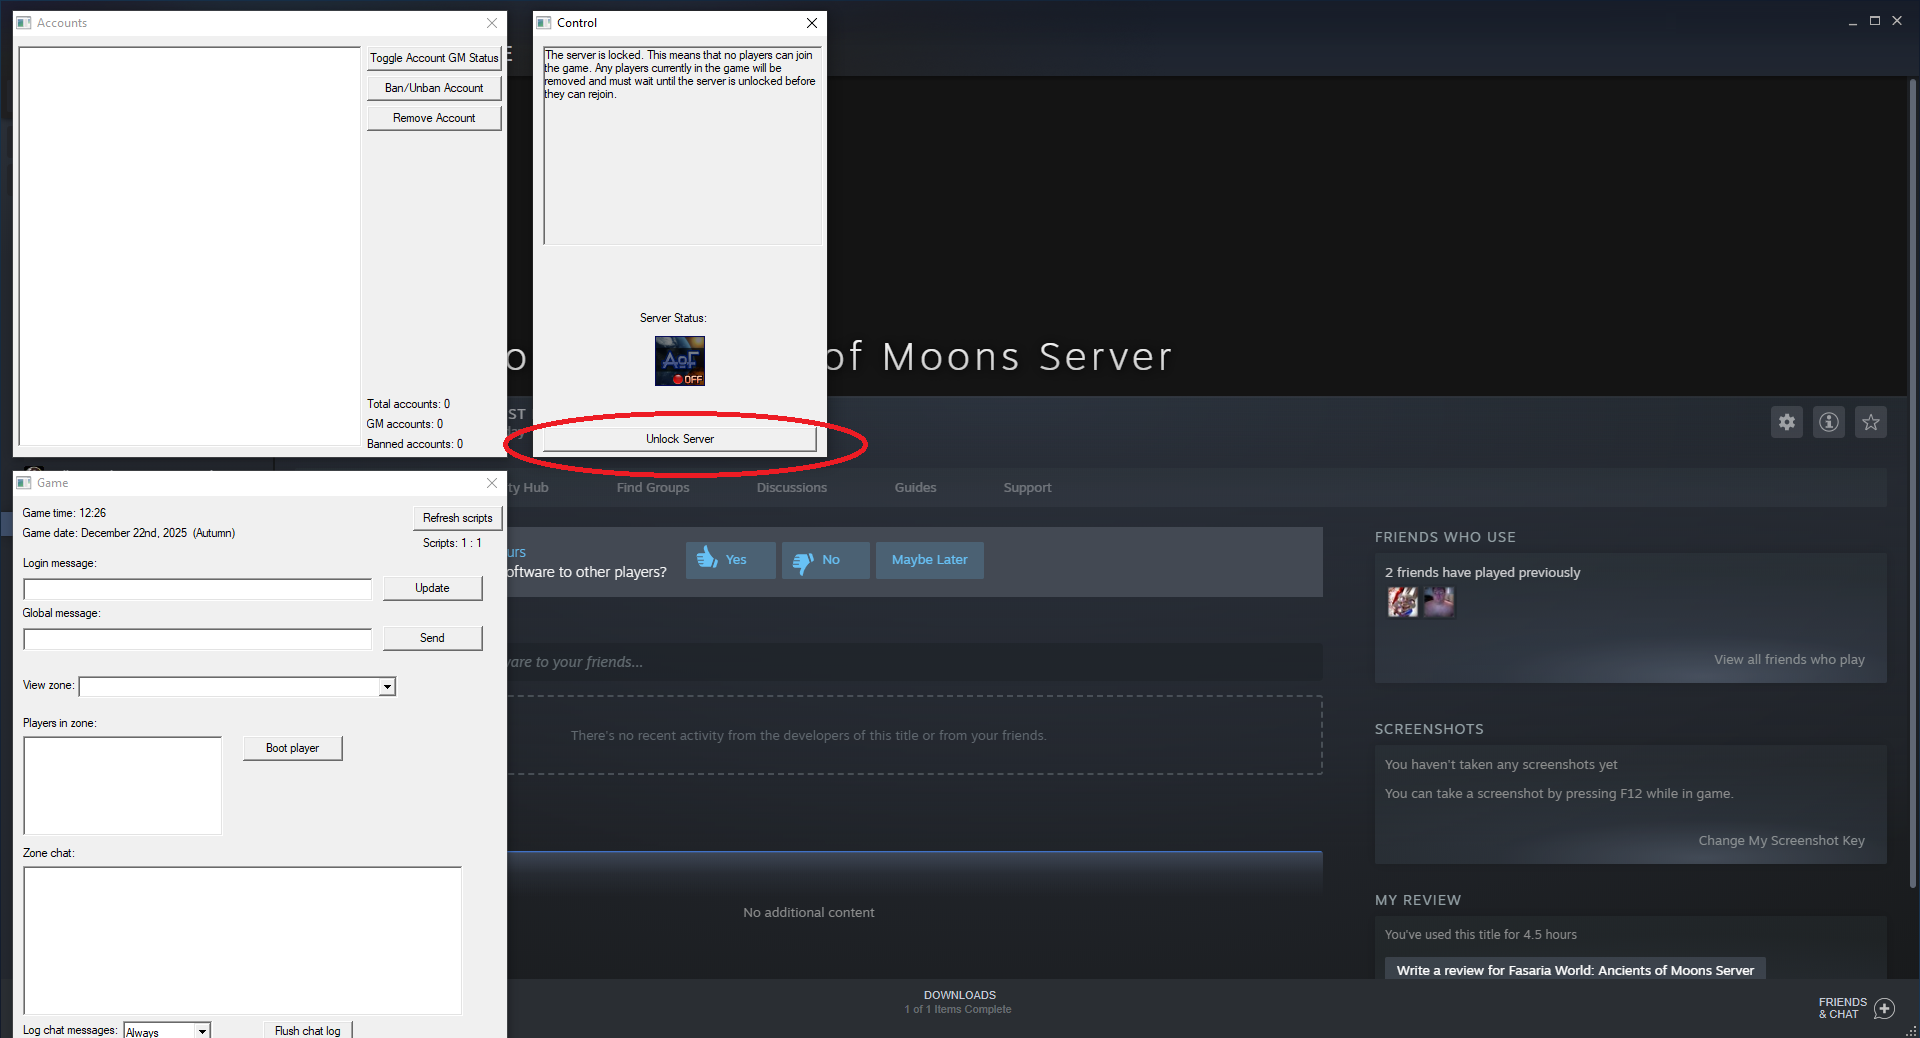Unlock the server in Control window
1920x1038 pixels.
click(680, 439)
